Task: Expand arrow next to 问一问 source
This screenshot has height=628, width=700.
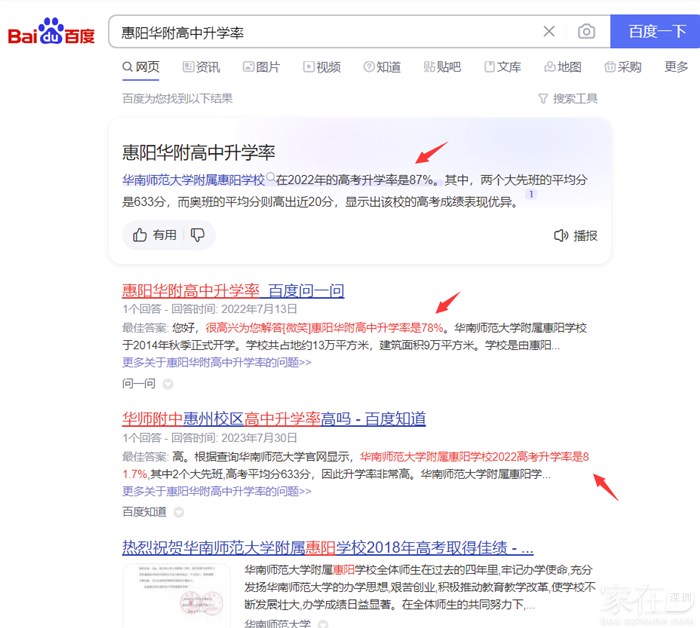Action: tap(168, 384)
